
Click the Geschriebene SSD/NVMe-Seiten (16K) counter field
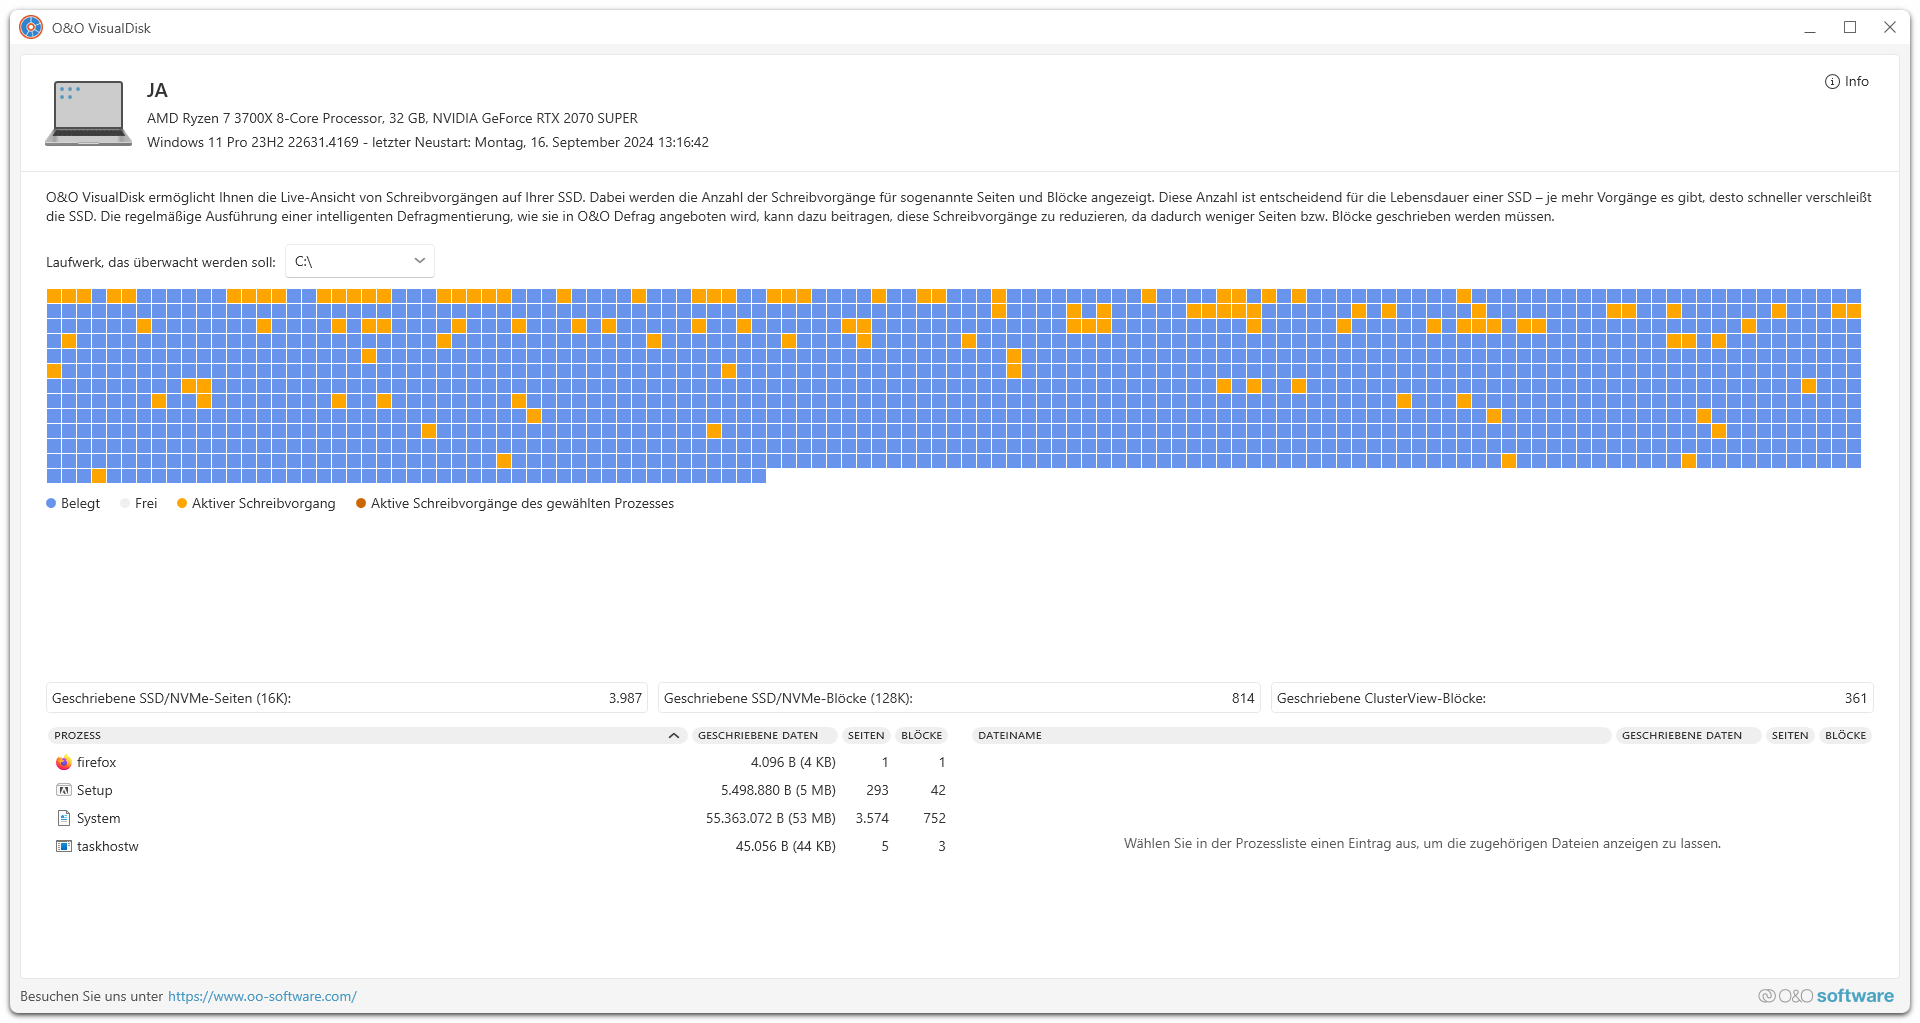pyautogui.click(x=347, y=698)
